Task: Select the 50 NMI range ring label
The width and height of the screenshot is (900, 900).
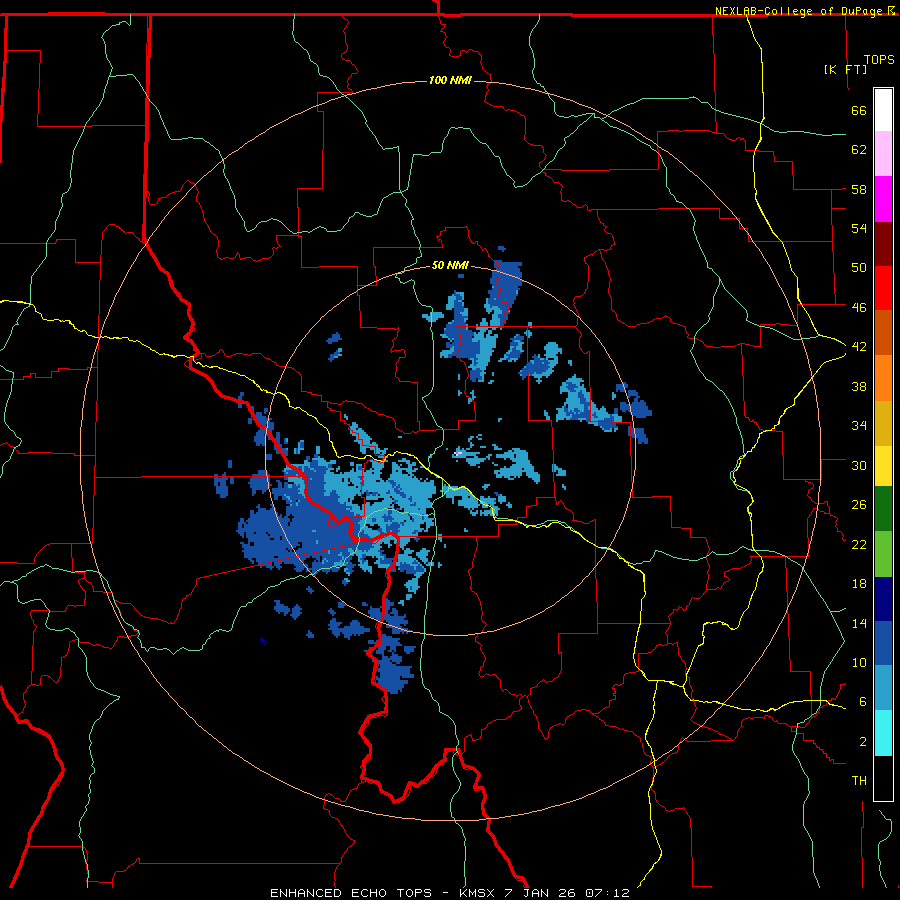Action: (450, 265)
